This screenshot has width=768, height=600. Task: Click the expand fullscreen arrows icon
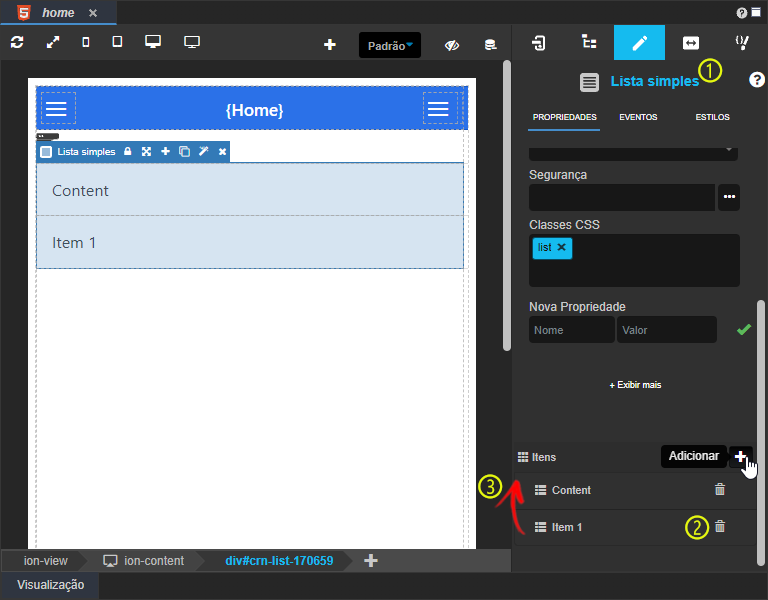(x=53, y=42)
